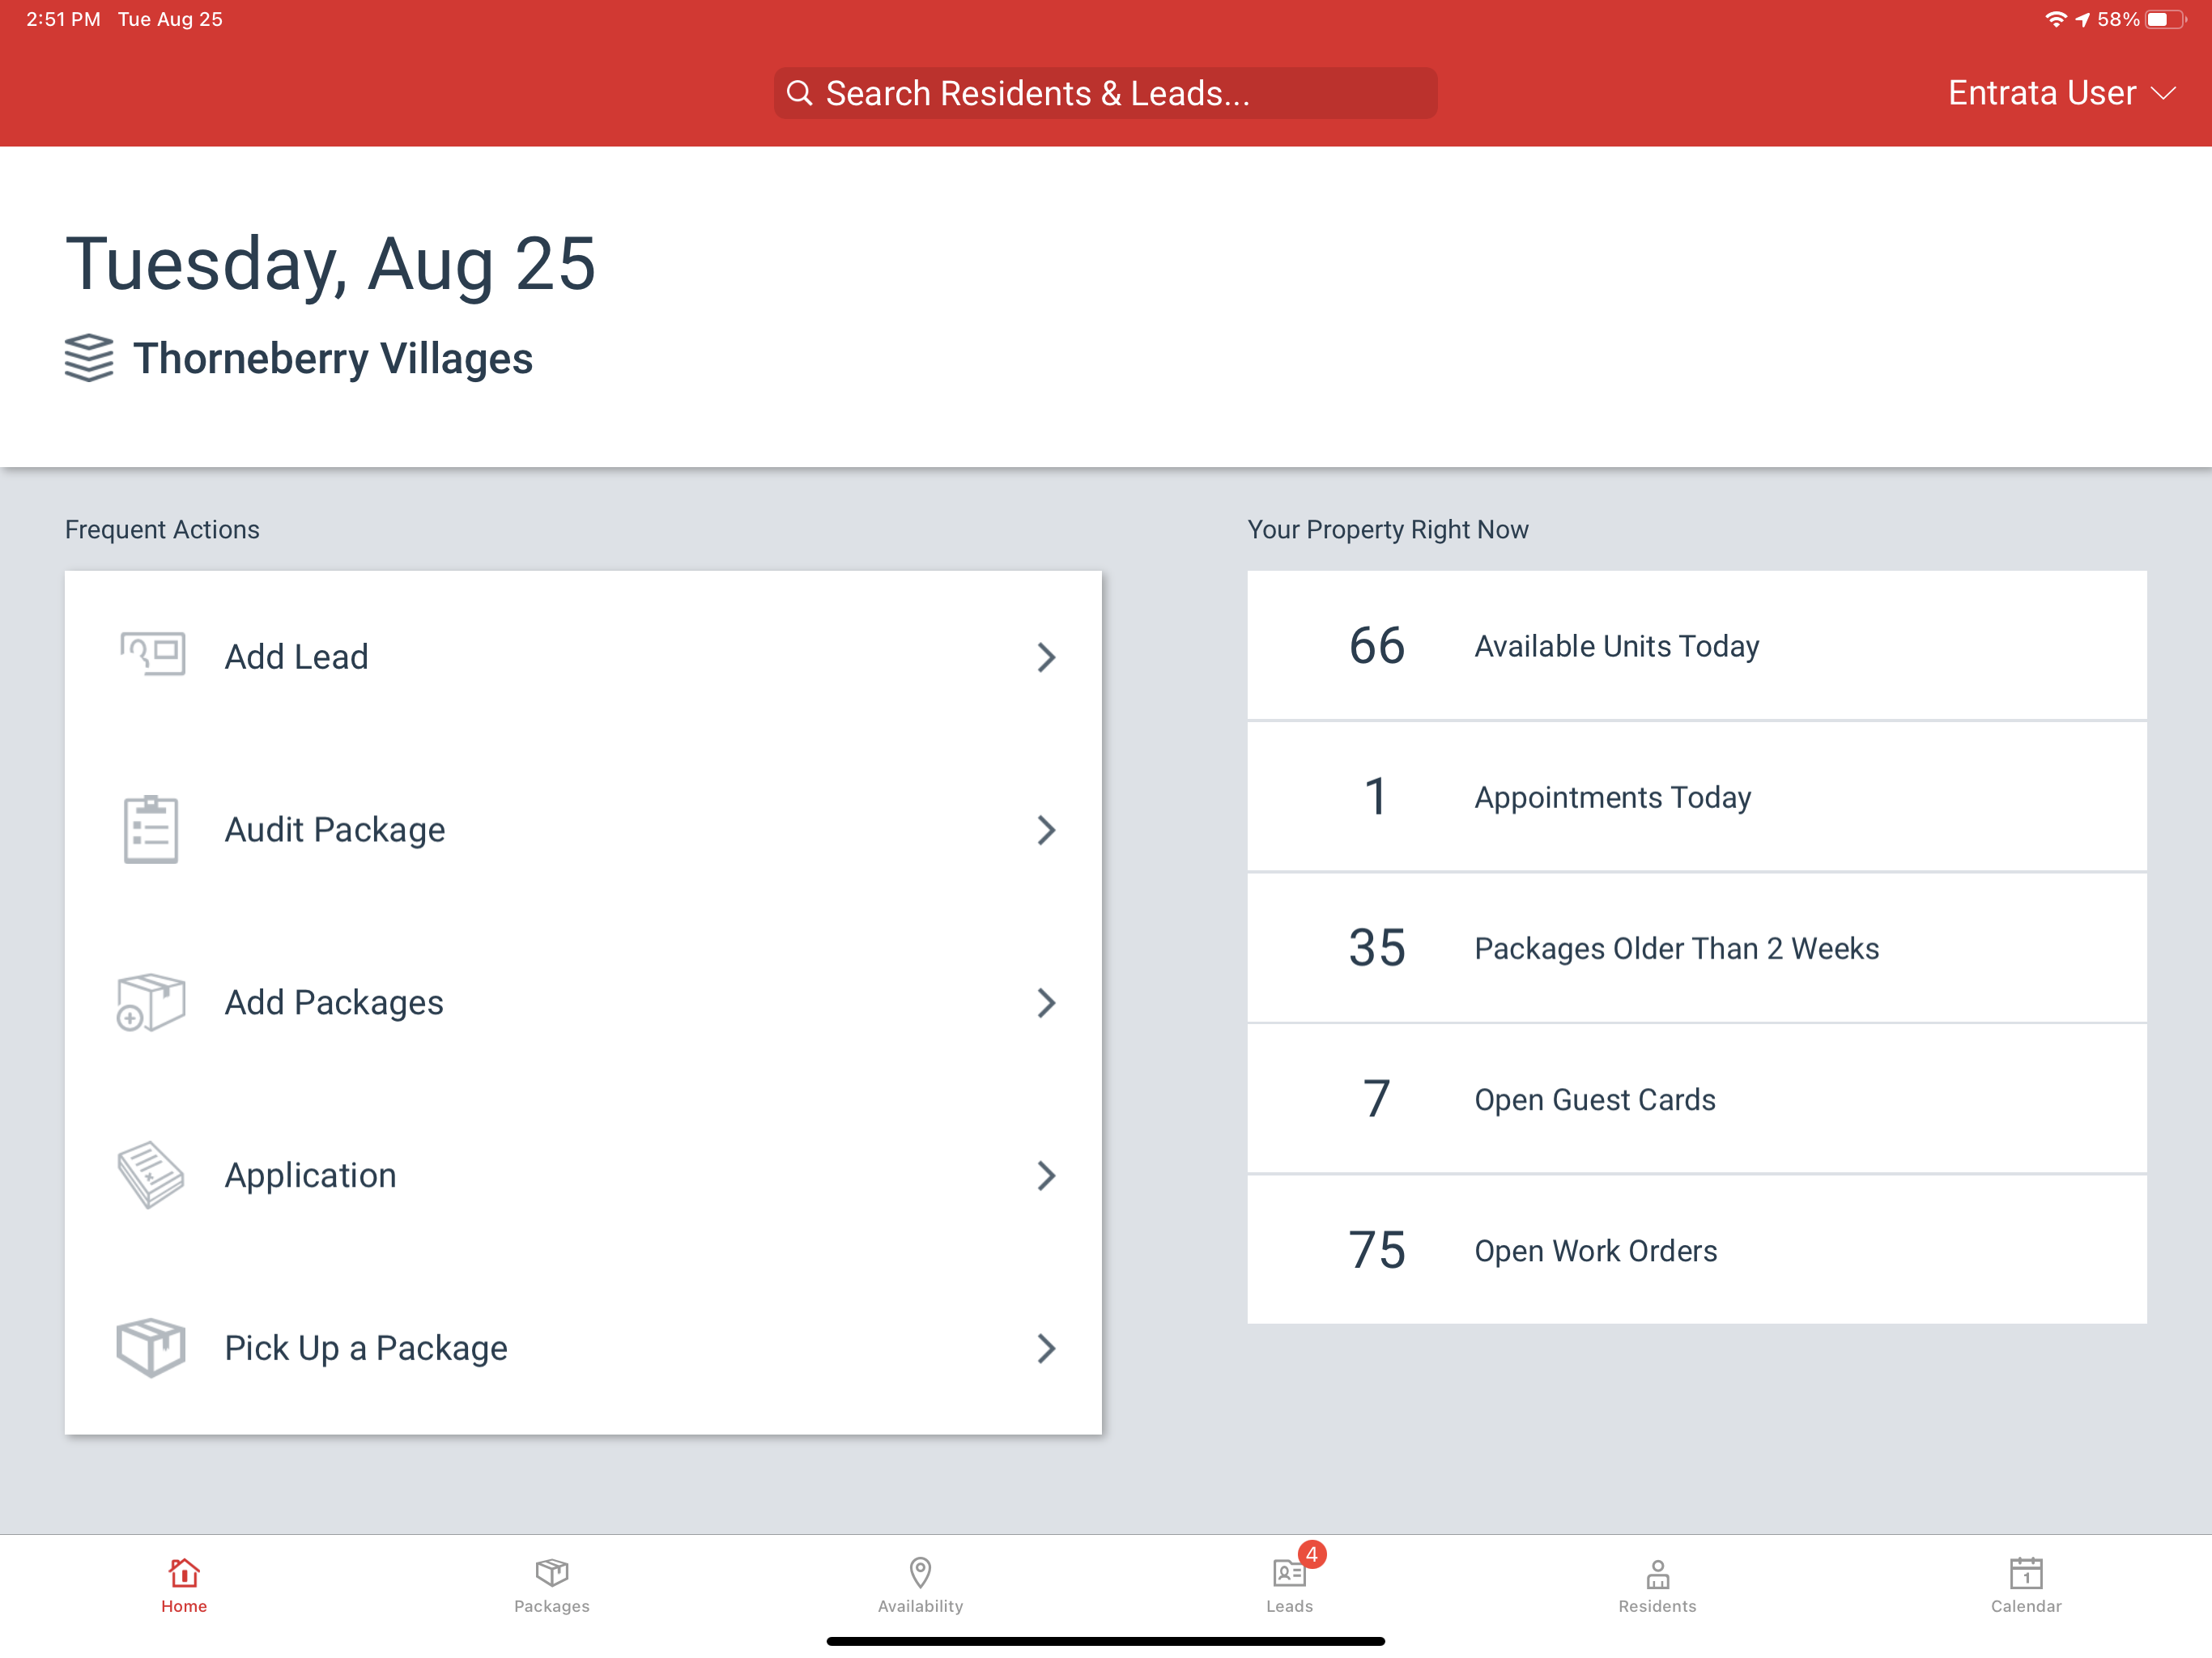Click the chevron on Add Lead row
The height and width of the screenshot is (1658, 2212).
(1046, 657)
